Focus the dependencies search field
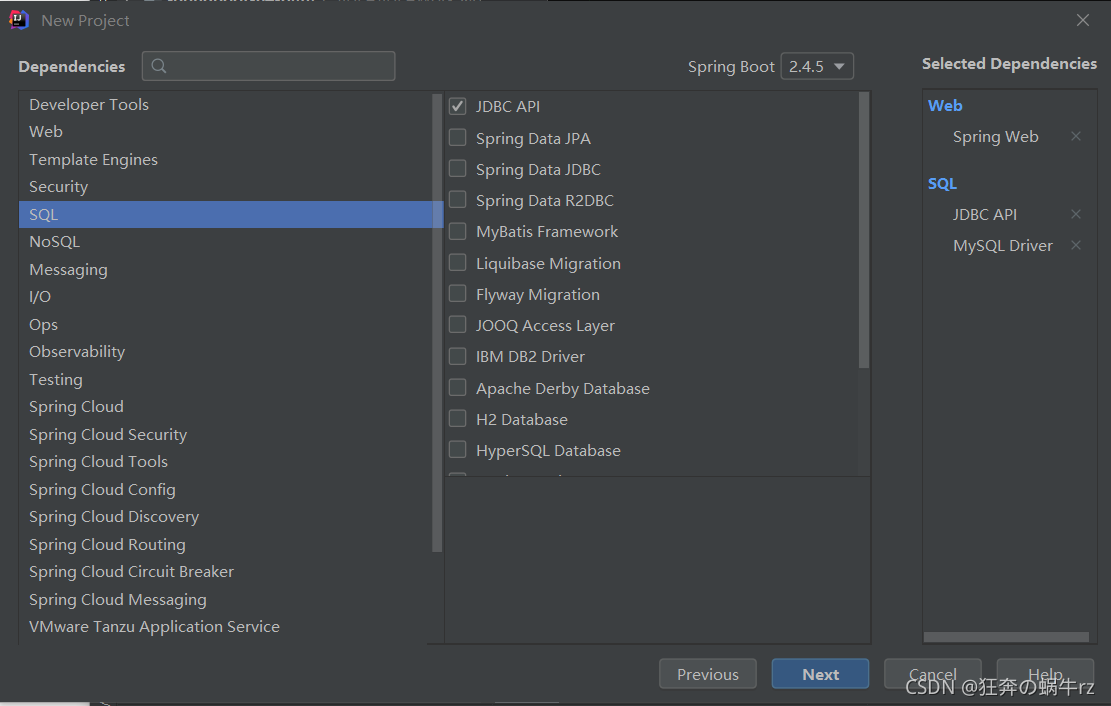Screen dimensions: 1111x706 tap(269, 66)
